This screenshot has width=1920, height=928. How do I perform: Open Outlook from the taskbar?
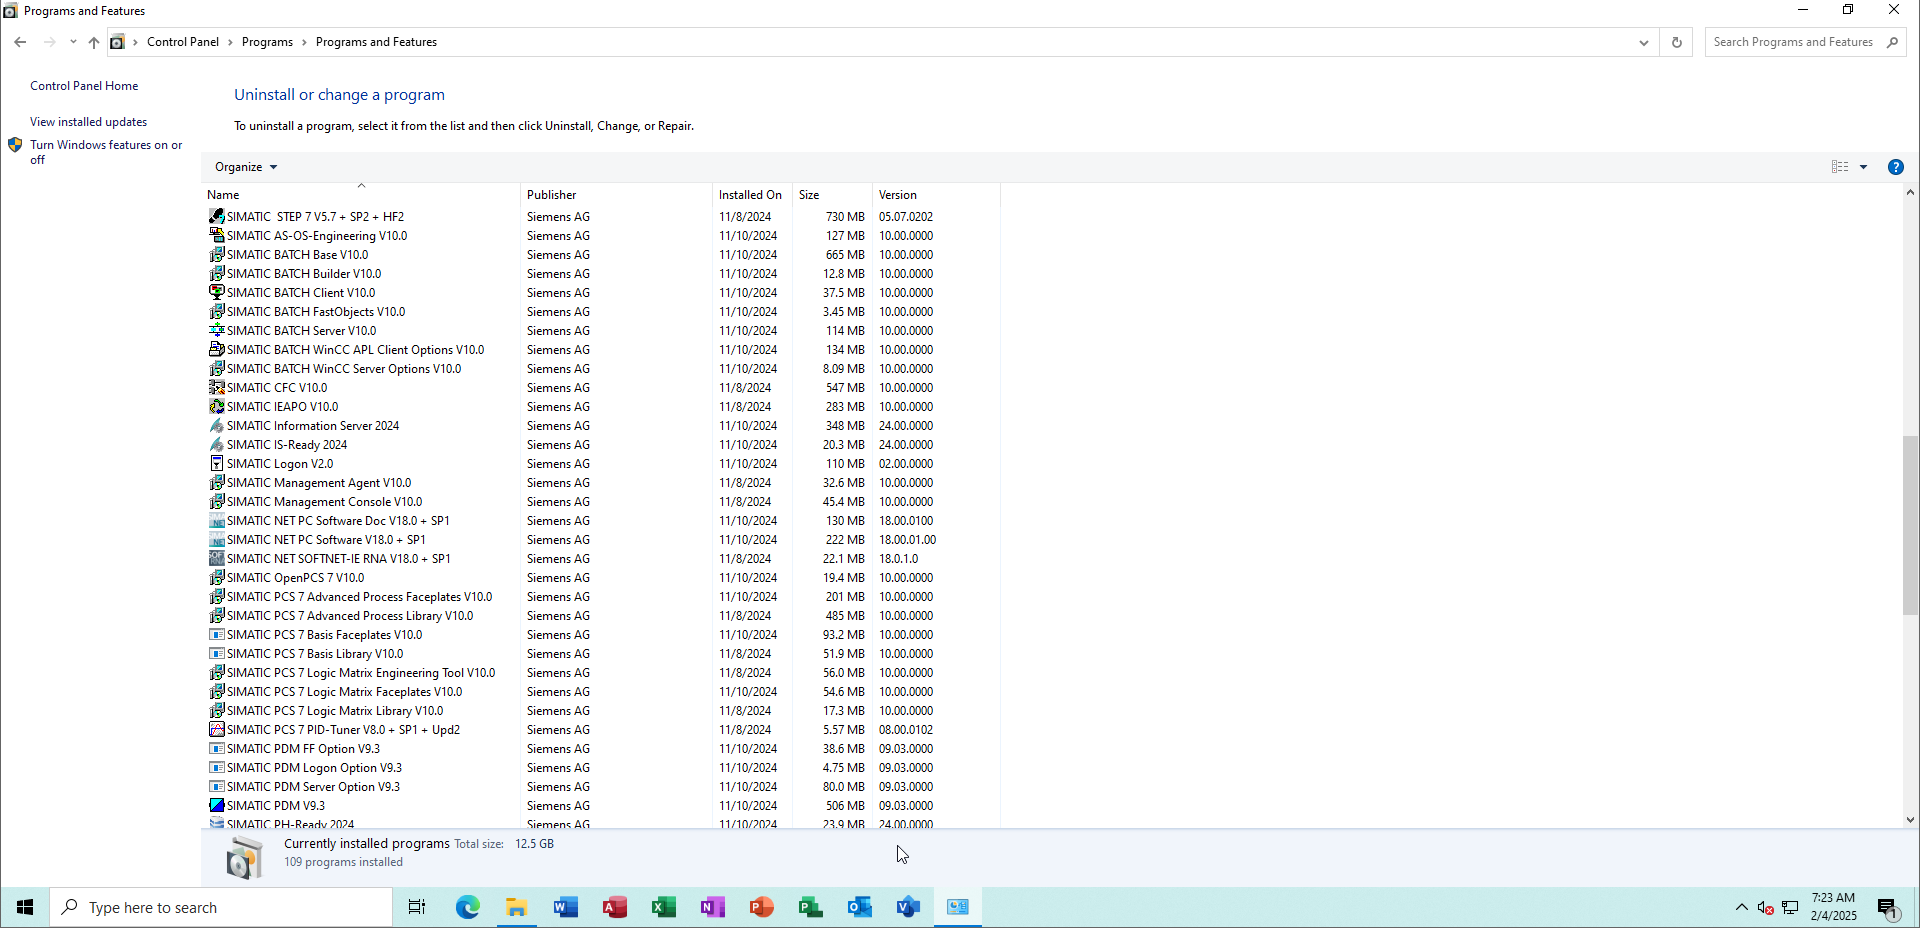[x=859, y=907]
